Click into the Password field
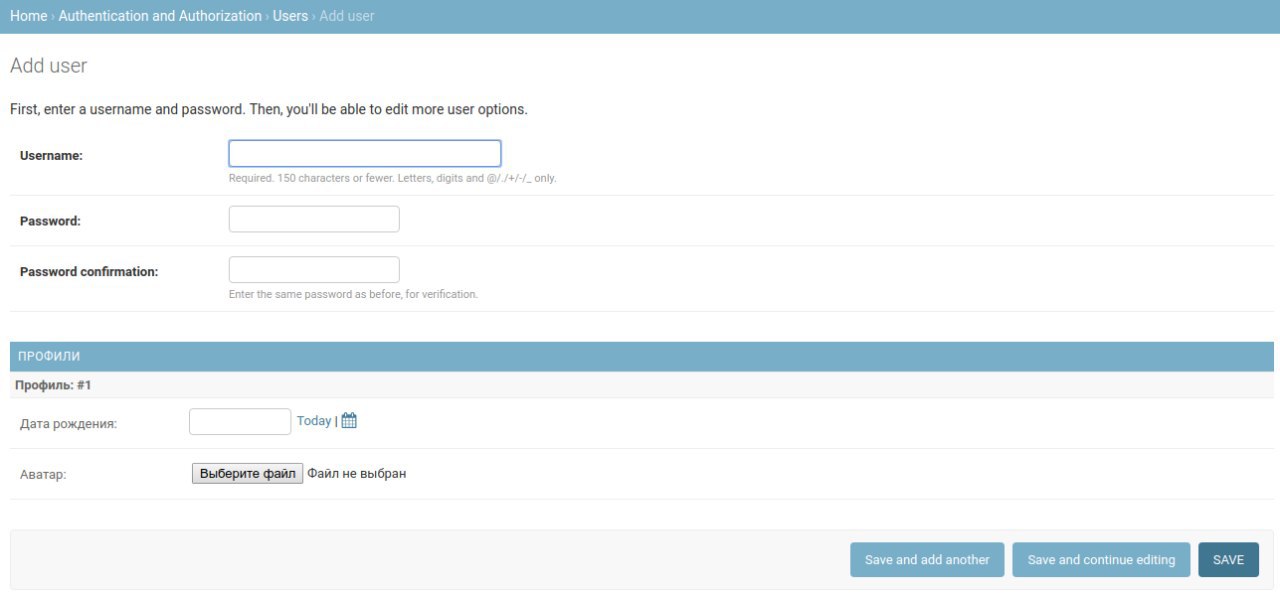Image resolution: width=1280 pixels, height=595 pixels. click(314, 219)
